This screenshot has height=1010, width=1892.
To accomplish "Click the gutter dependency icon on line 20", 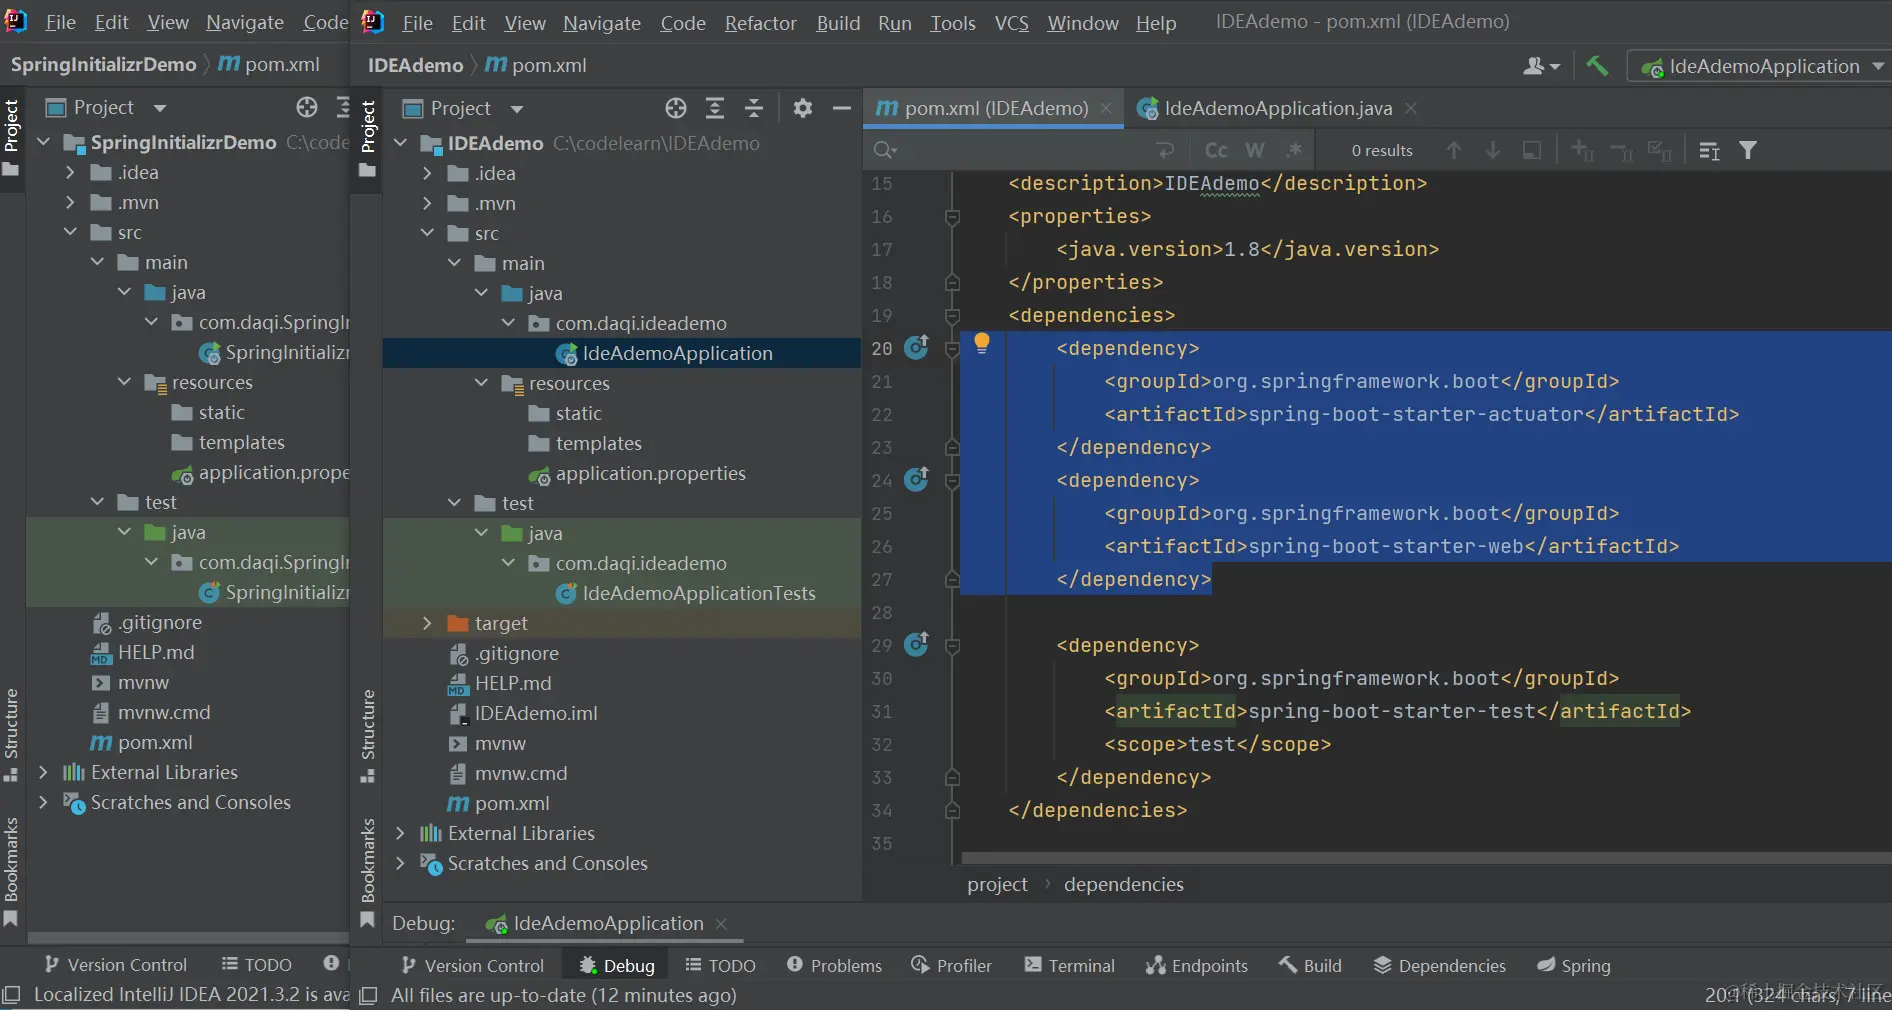I will (x=916, y=347).
